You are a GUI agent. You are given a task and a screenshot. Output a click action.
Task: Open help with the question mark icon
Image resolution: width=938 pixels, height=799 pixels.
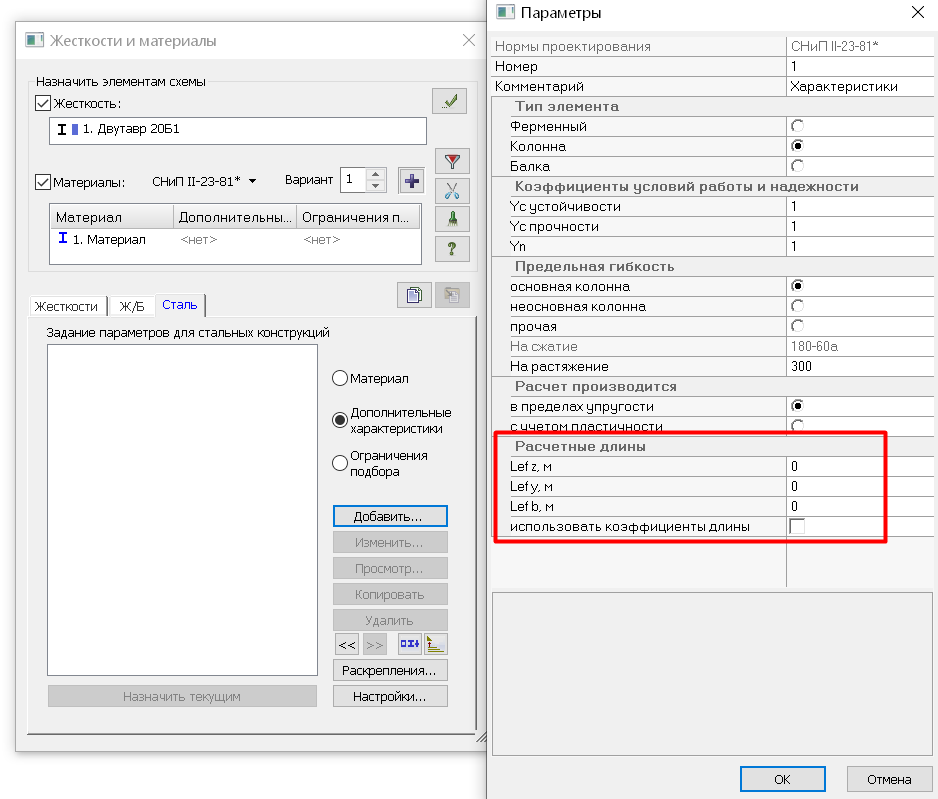point(454,248)
